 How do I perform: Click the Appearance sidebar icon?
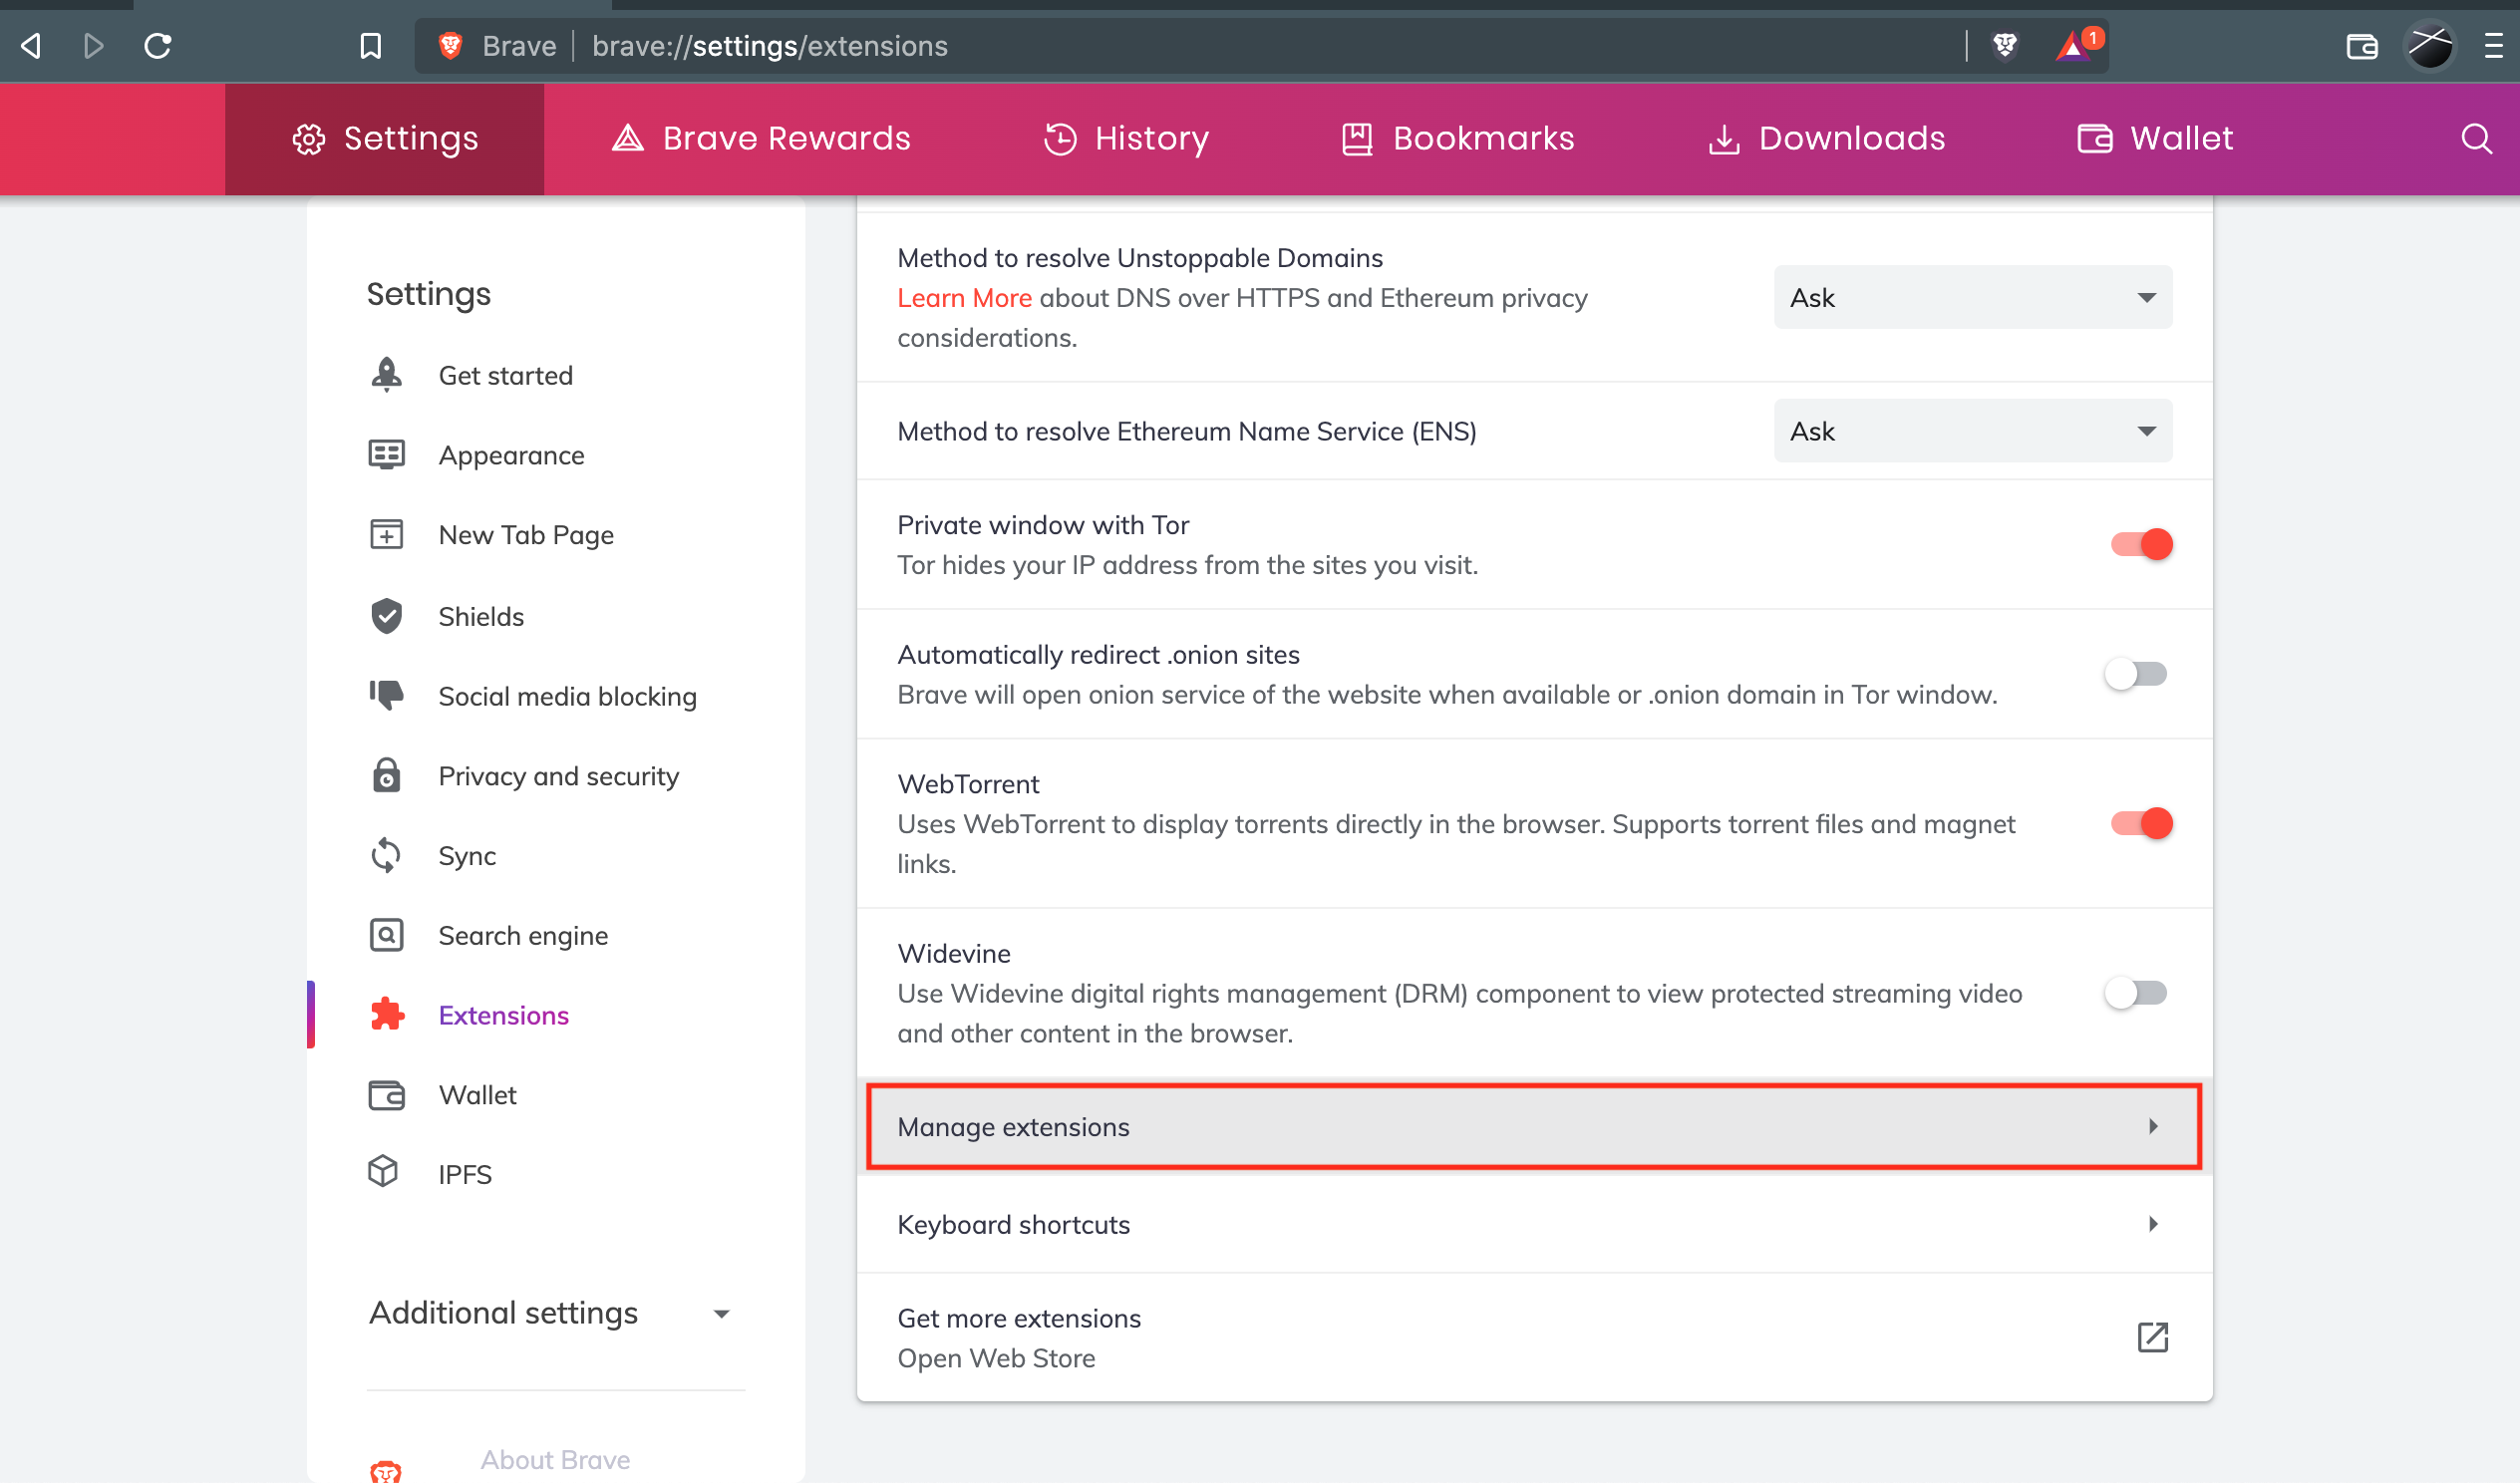click(x=386, y=455)
